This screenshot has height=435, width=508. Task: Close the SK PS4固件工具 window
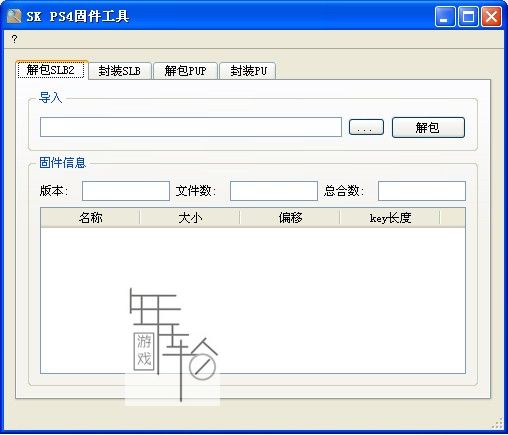click(491, 16)
